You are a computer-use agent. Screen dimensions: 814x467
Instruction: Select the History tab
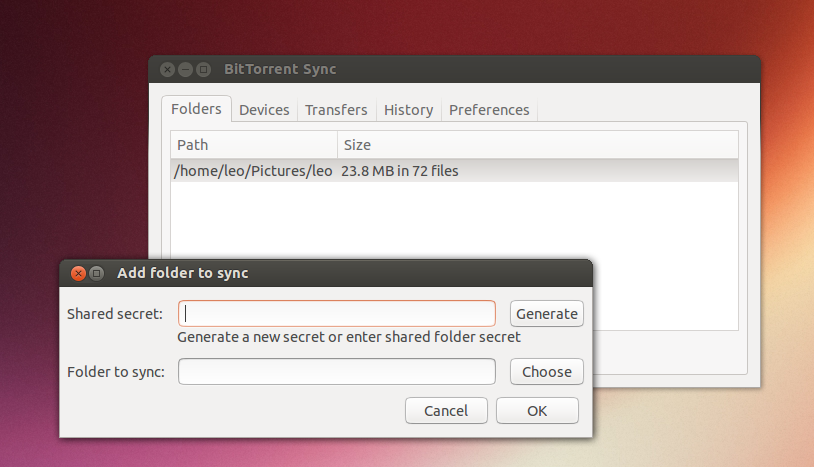(408, 110)
